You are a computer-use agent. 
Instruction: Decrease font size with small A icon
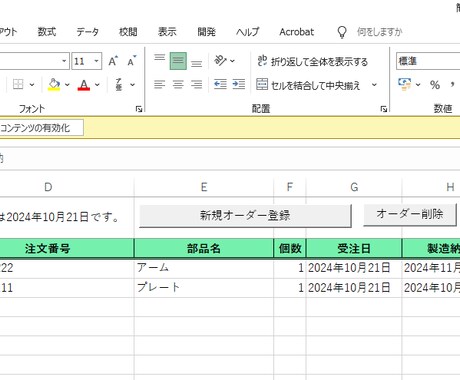click(x=132, y=61)
